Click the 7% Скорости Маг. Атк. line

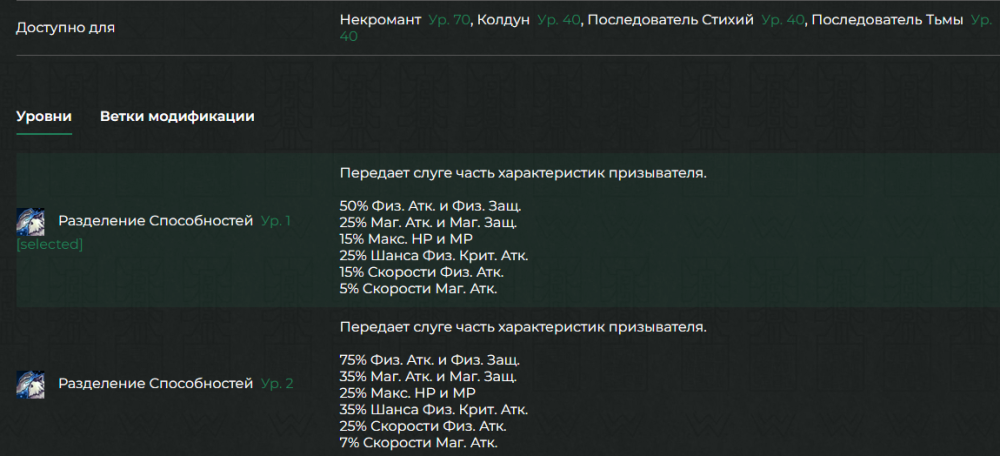coord(419,443)
